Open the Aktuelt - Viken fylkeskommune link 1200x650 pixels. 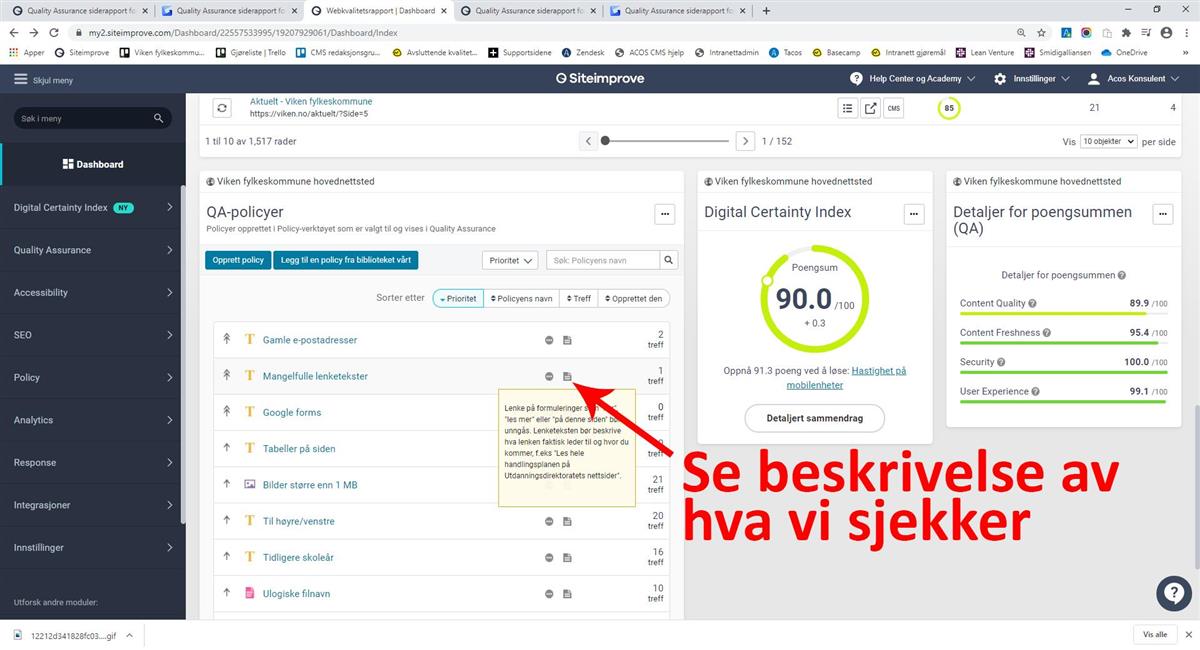311,101
